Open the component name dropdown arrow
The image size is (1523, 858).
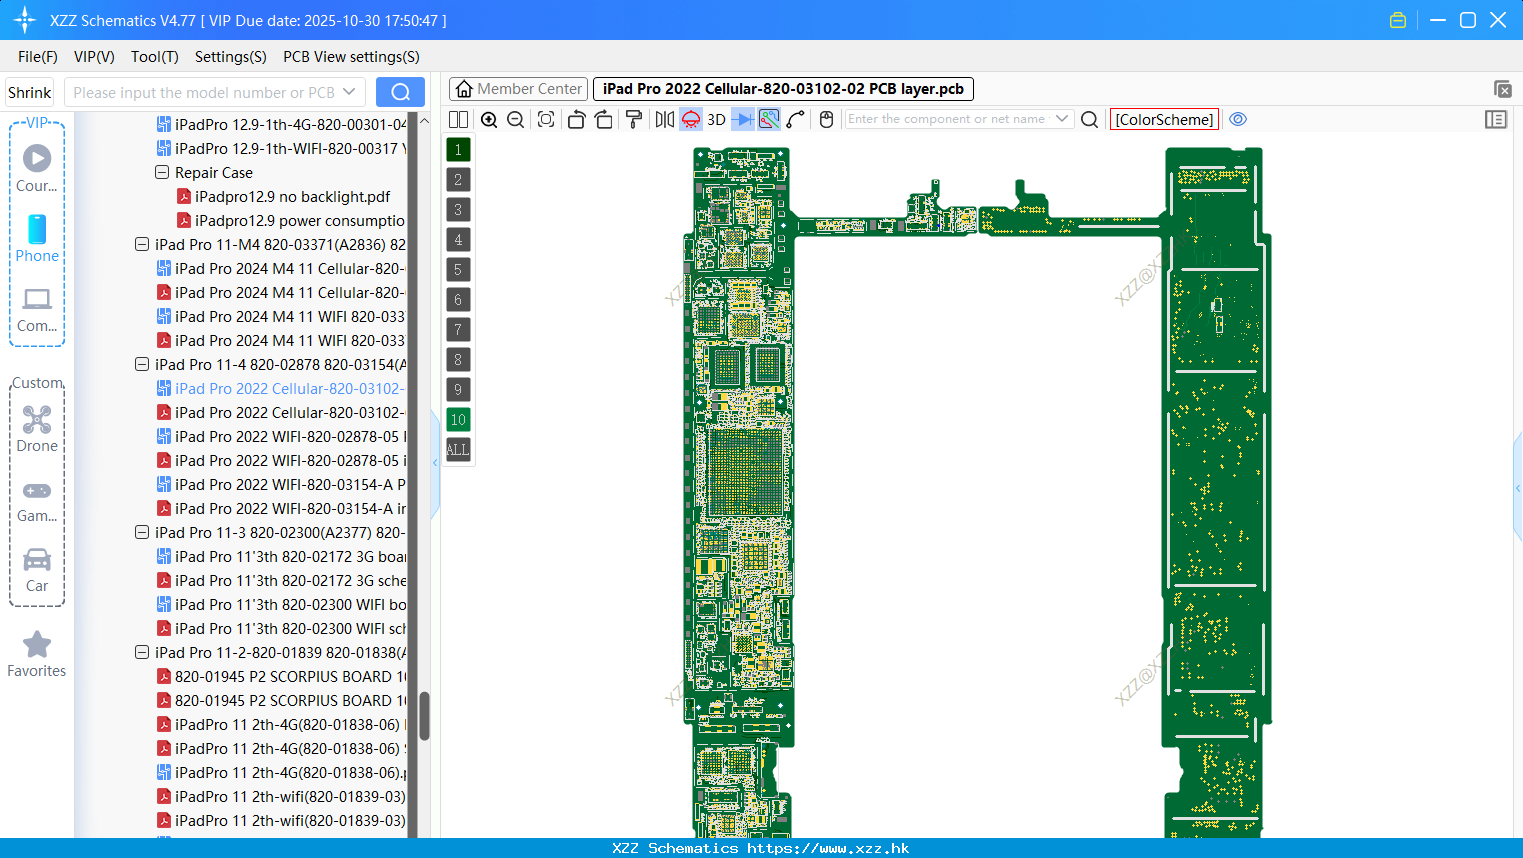[x=1062, y=119]
